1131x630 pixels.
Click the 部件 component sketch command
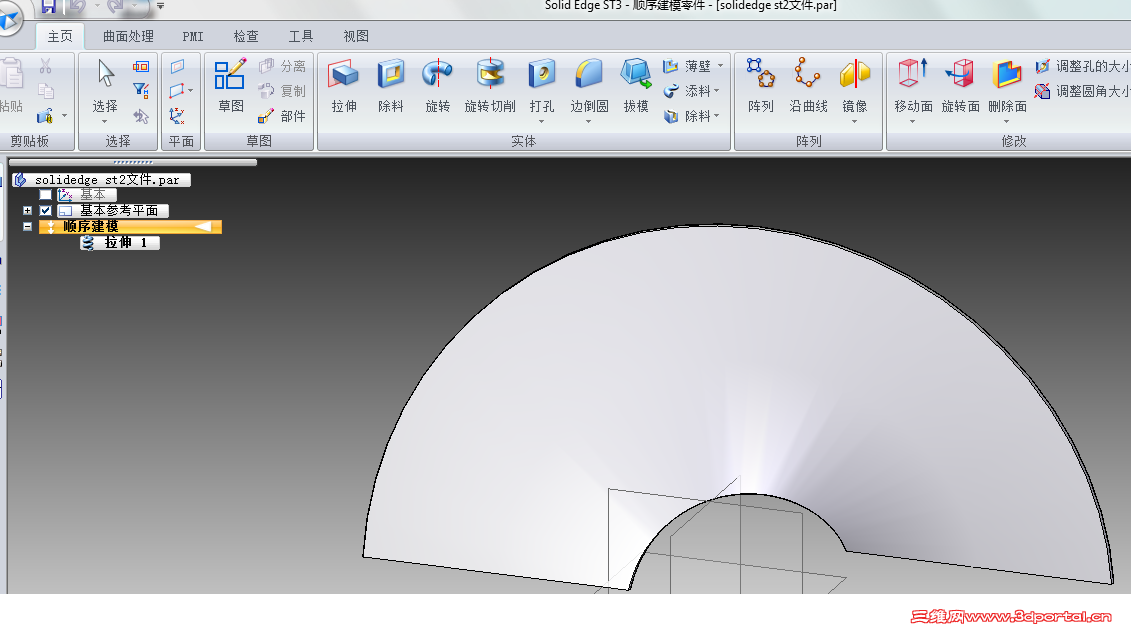283,115
